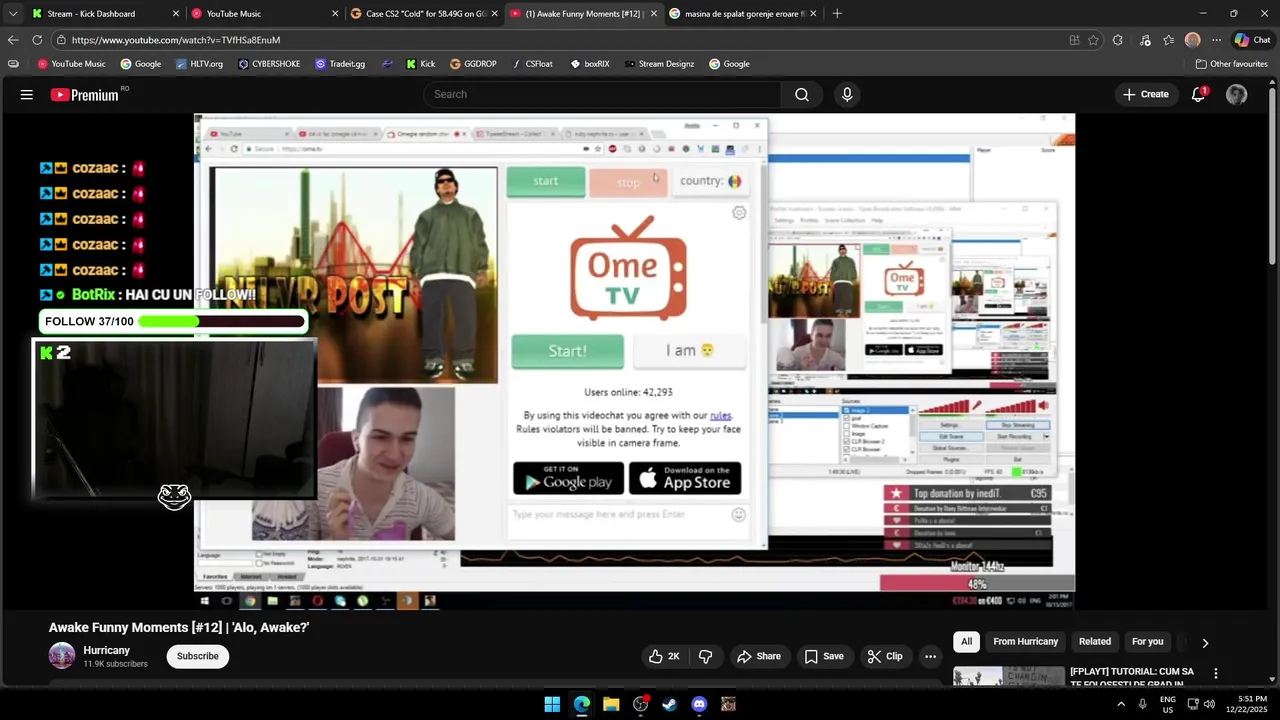Select the From Hurricany filter chip
This screenshot has height=720, width=1280.
coord(1025,642)
